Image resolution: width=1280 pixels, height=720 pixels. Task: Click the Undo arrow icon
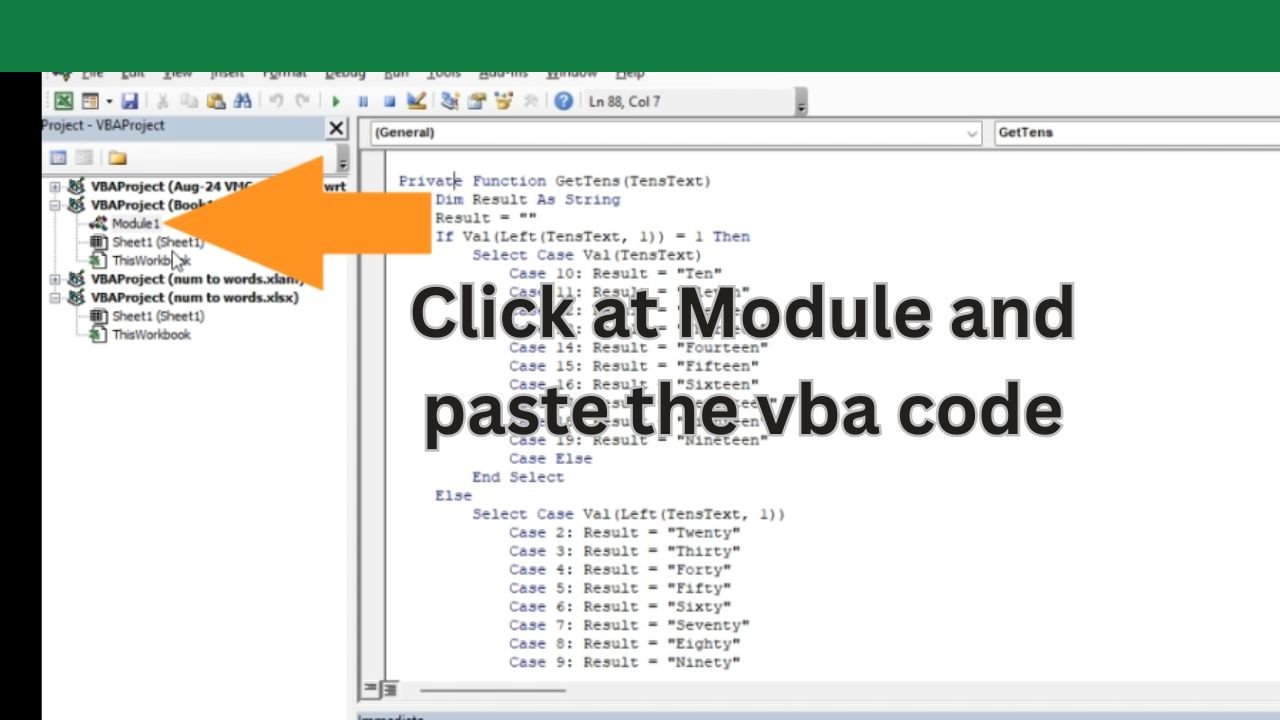pos(276,101)
